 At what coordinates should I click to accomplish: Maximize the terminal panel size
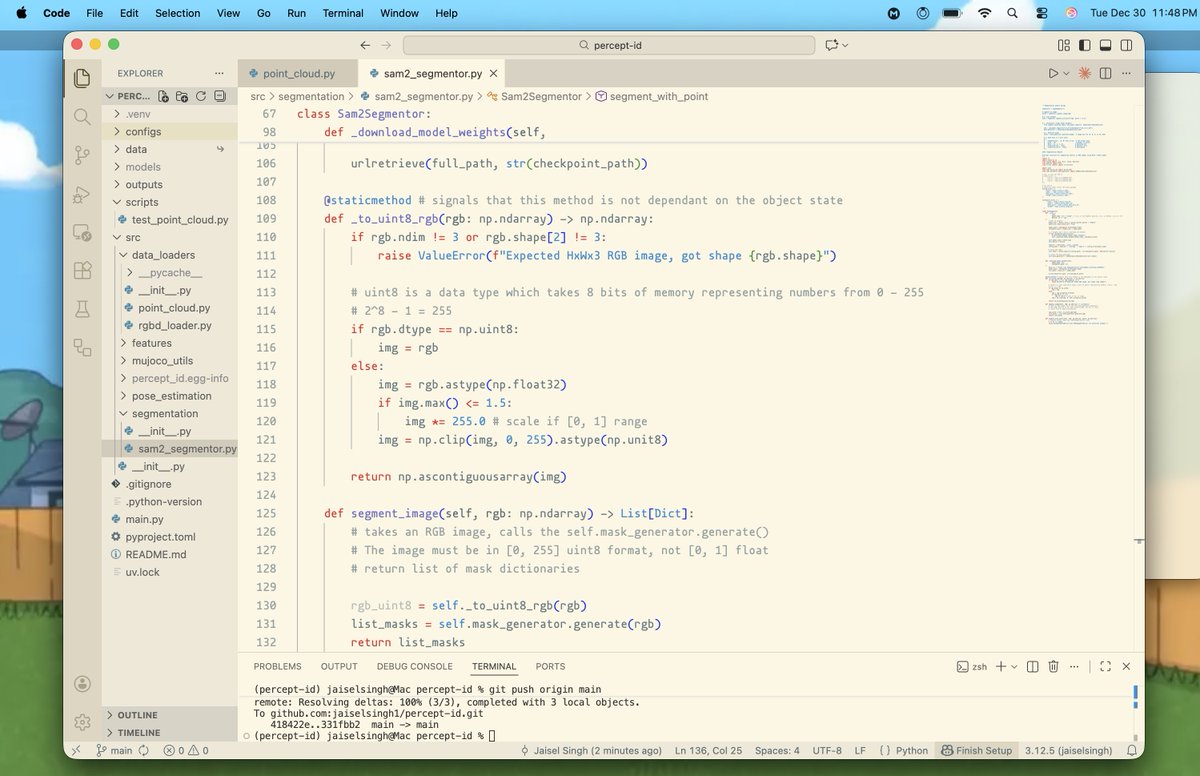tap(1106, 666)
